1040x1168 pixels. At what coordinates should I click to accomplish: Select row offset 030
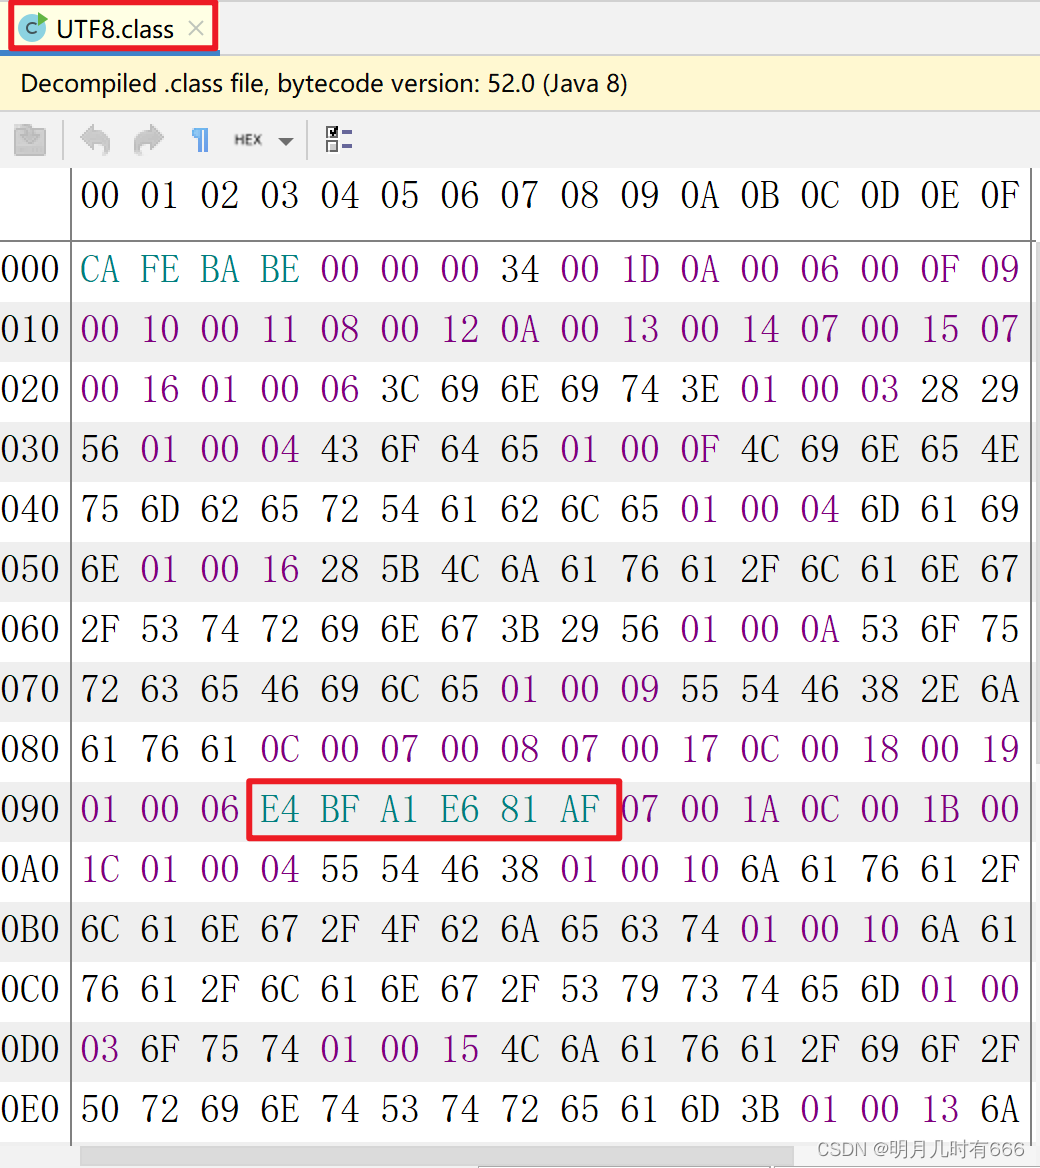point(30,450)
